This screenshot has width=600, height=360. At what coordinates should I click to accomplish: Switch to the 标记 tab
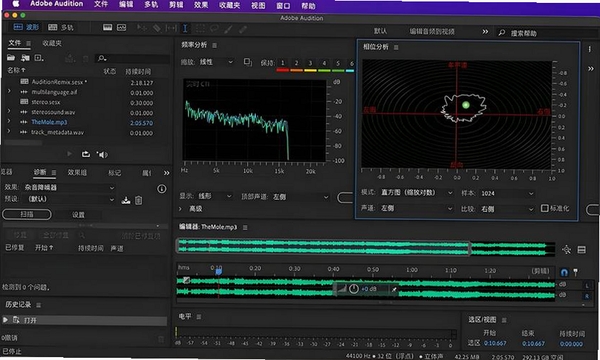[x=114, y=173]
